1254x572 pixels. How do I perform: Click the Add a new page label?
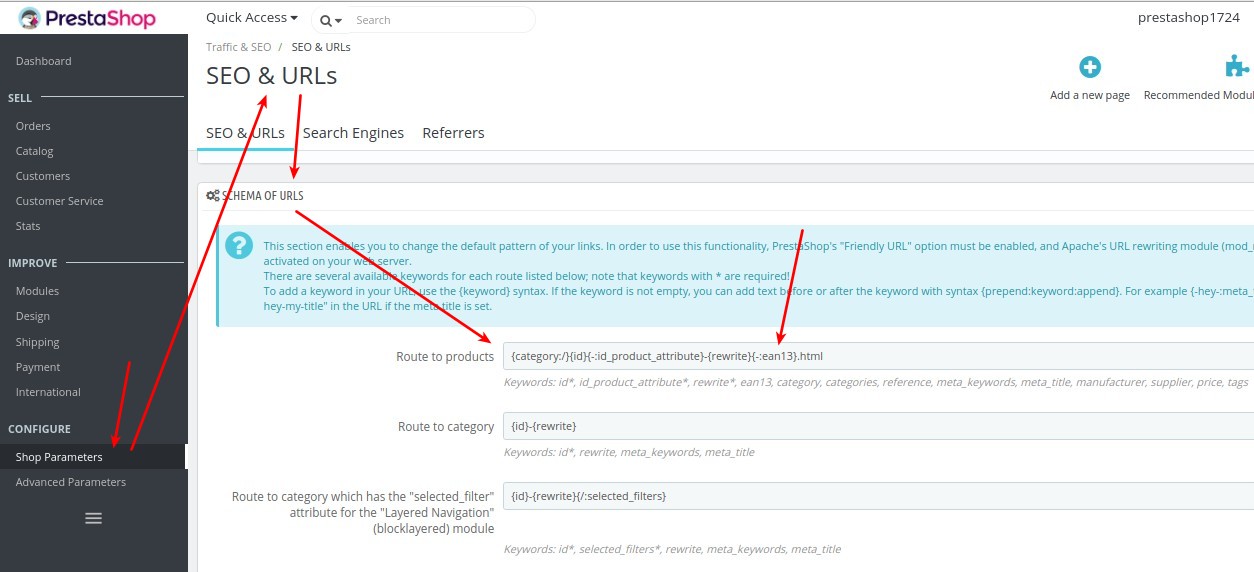point(1090,95)
